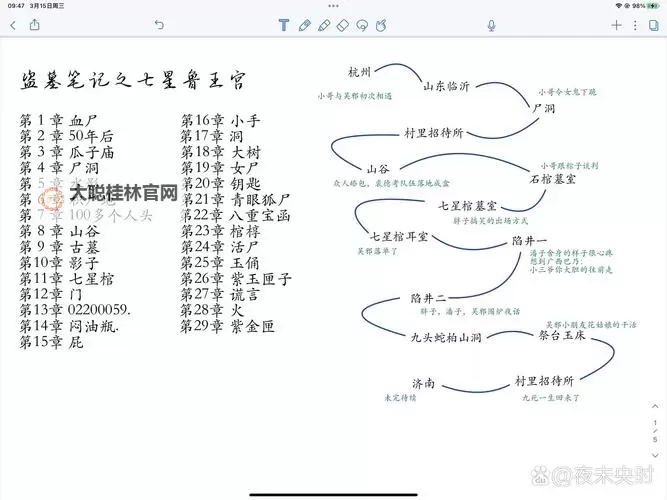Viewport: 667px width, 500px height.
Task: Tap chapter line 第3章 瓜子庙
Action: tap(67, 152)
